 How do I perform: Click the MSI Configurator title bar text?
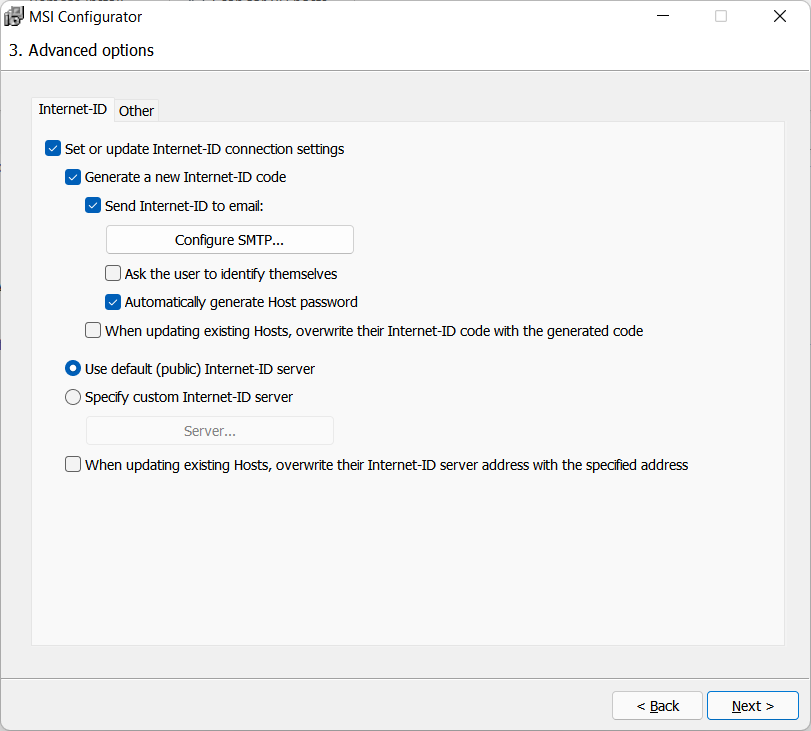(86, 17)
